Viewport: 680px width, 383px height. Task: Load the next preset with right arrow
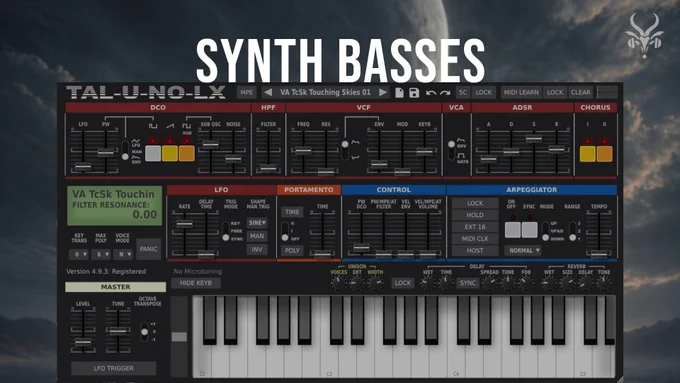coord(382,92)
